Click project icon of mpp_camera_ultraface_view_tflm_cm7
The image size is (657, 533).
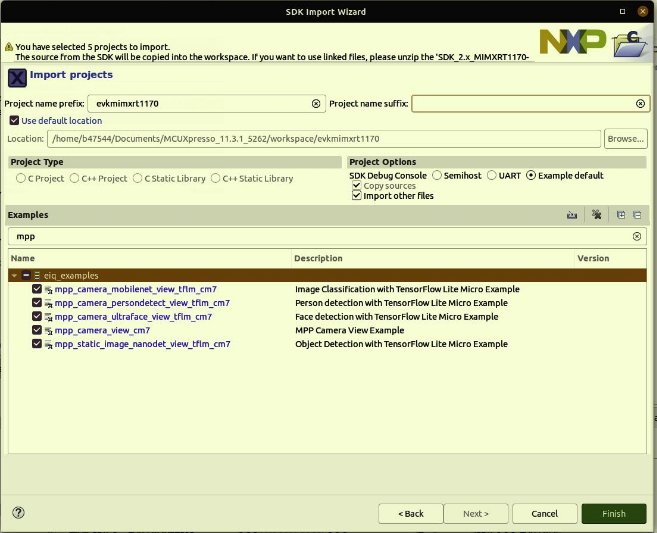click(49, 317)
